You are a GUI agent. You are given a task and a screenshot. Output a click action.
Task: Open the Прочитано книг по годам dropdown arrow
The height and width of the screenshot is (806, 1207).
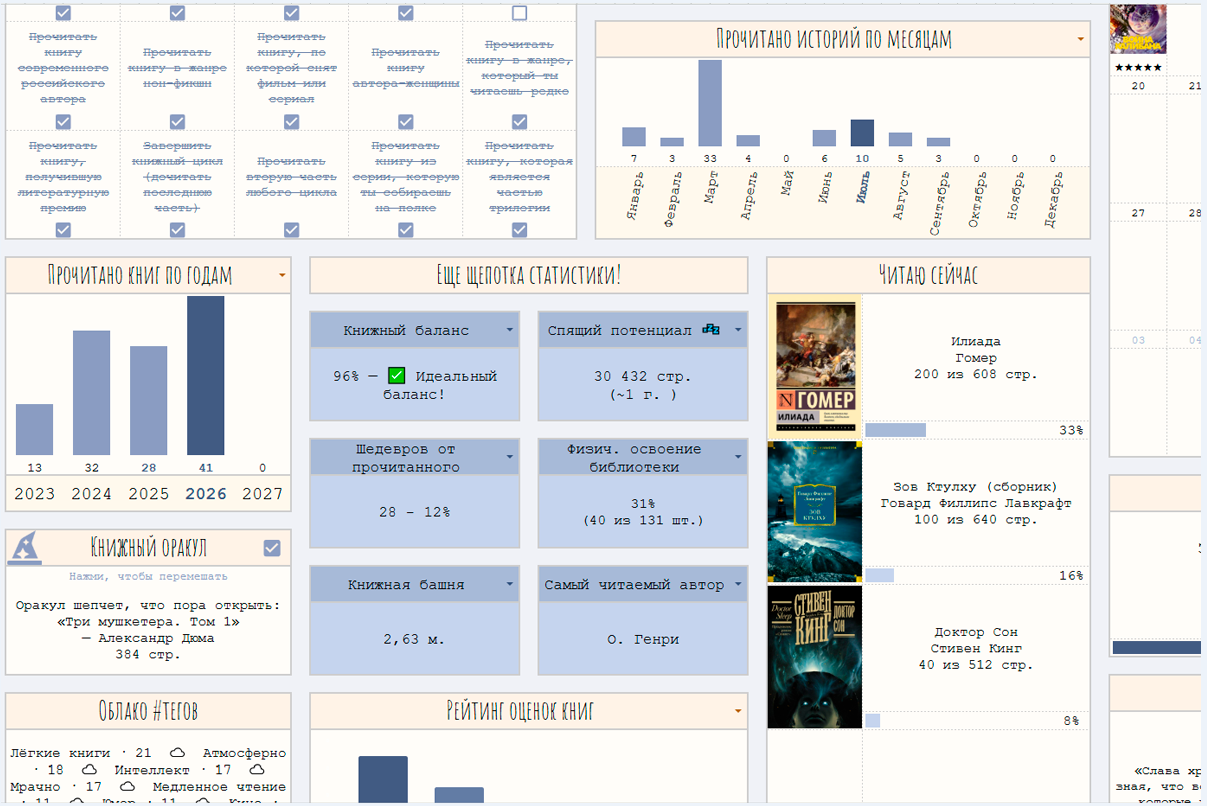point(282,275)
